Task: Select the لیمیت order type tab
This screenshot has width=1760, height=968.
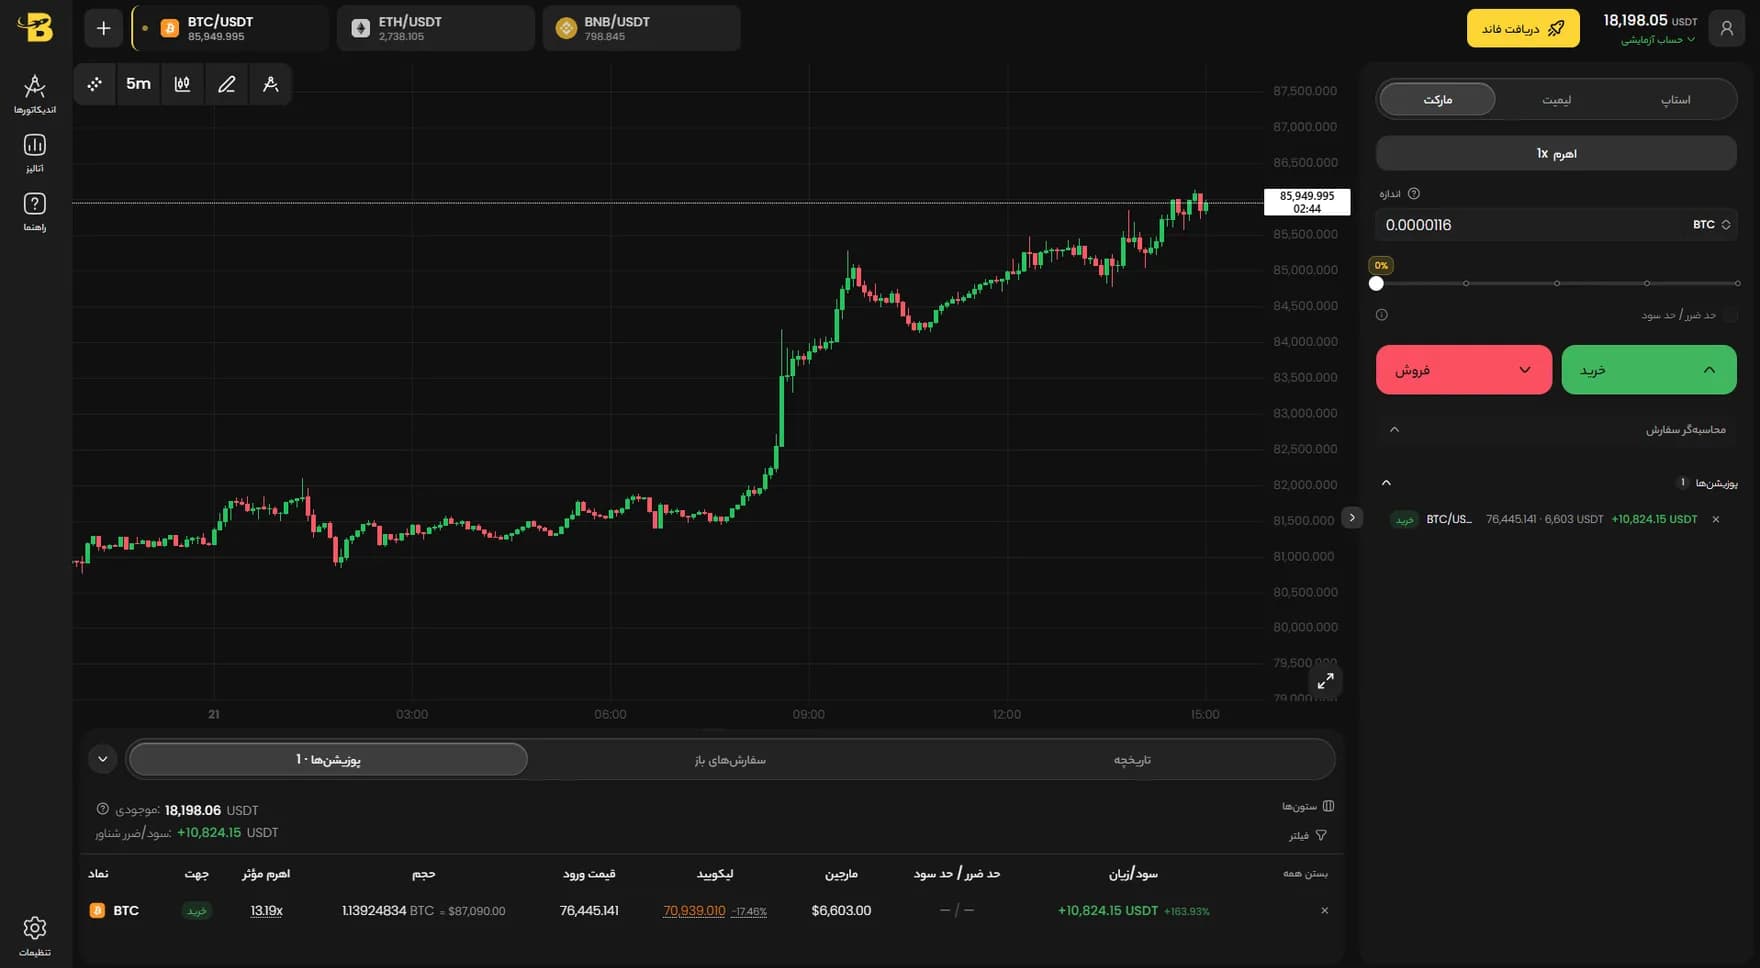Action: (1556, 100)
